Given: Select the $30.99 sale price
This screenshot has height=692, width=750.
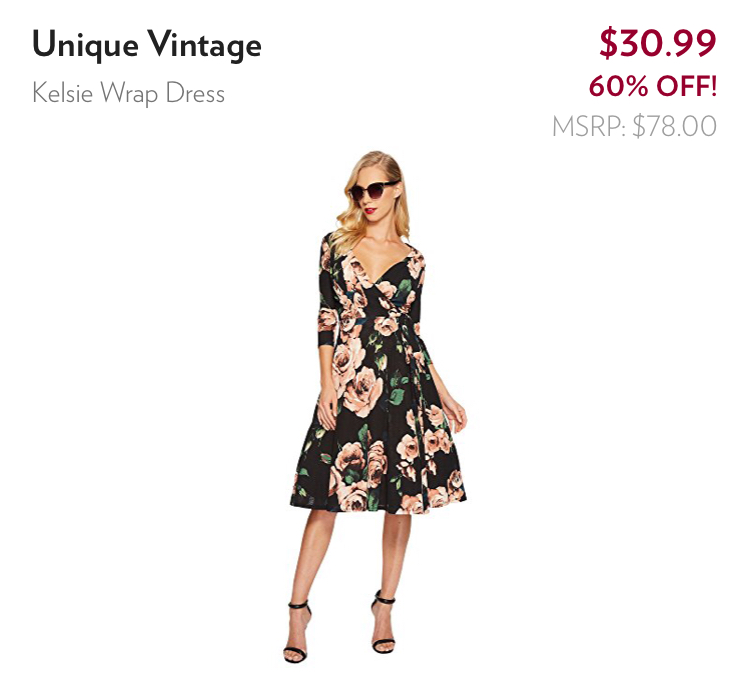Looking at the screenshot, I should click(x=658, y=43).
